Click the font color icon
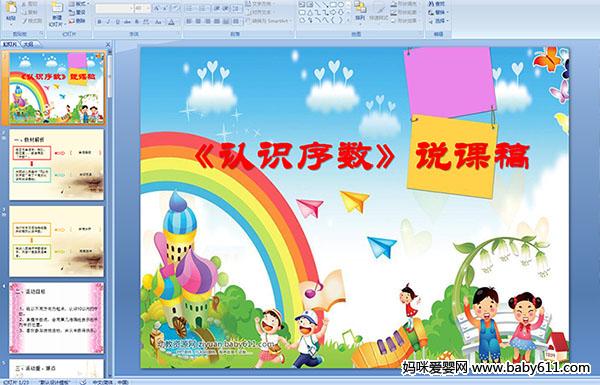Viewport: 600px width, 385px height. 171,22
